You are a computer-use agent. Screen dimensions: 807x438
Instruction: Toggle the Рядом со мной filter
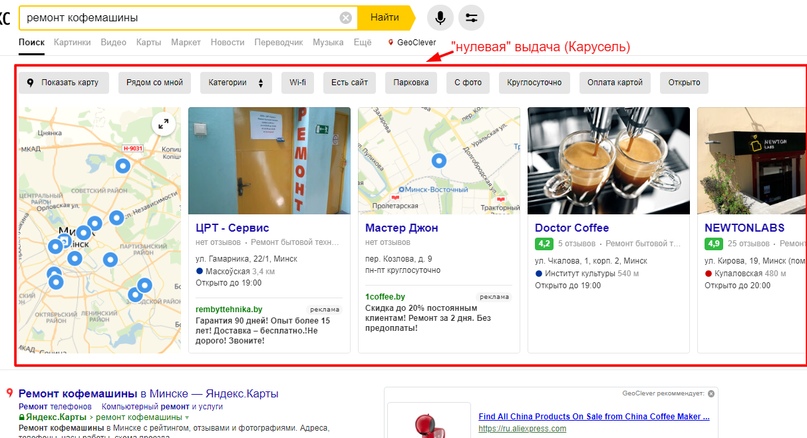pos(154,82)
